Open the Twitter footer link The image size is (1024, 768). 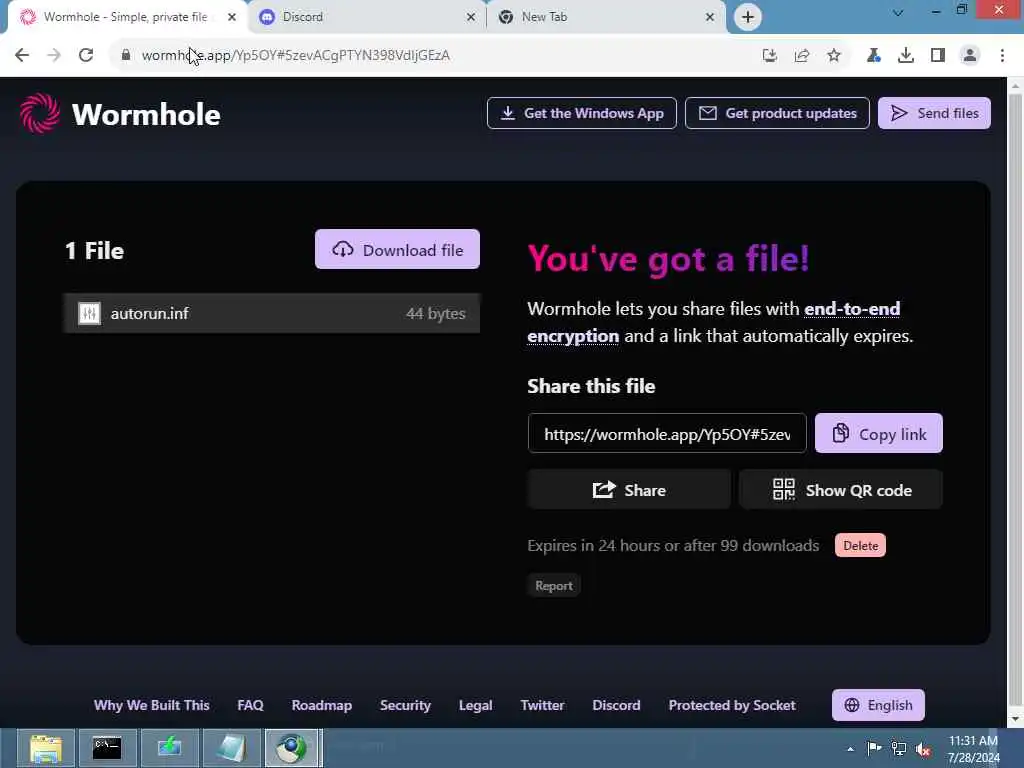point(542,705)
